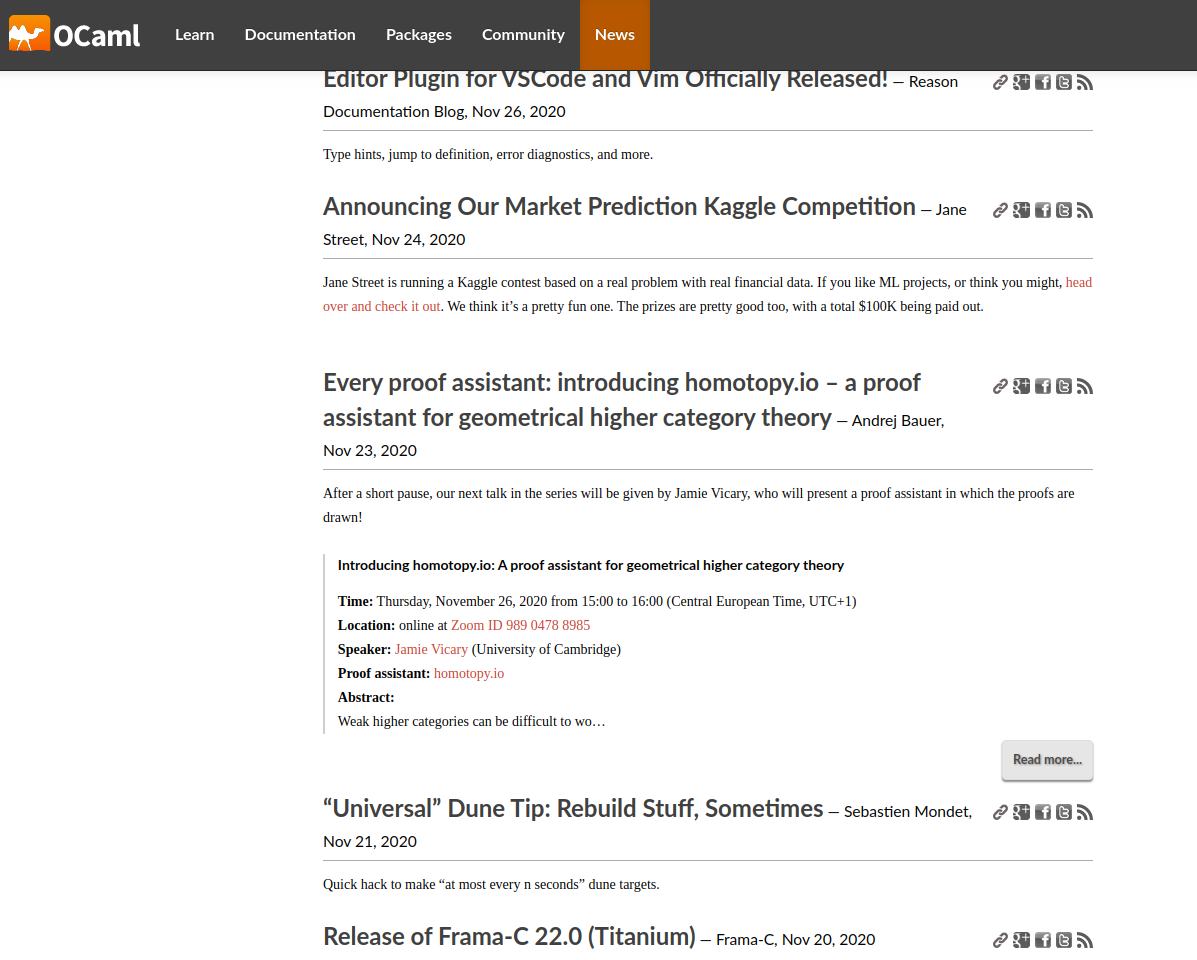Open Announcing Our Market Prediction Kaggle Competition
This screenshot has height=960, width=1197.
click(619, 207)
